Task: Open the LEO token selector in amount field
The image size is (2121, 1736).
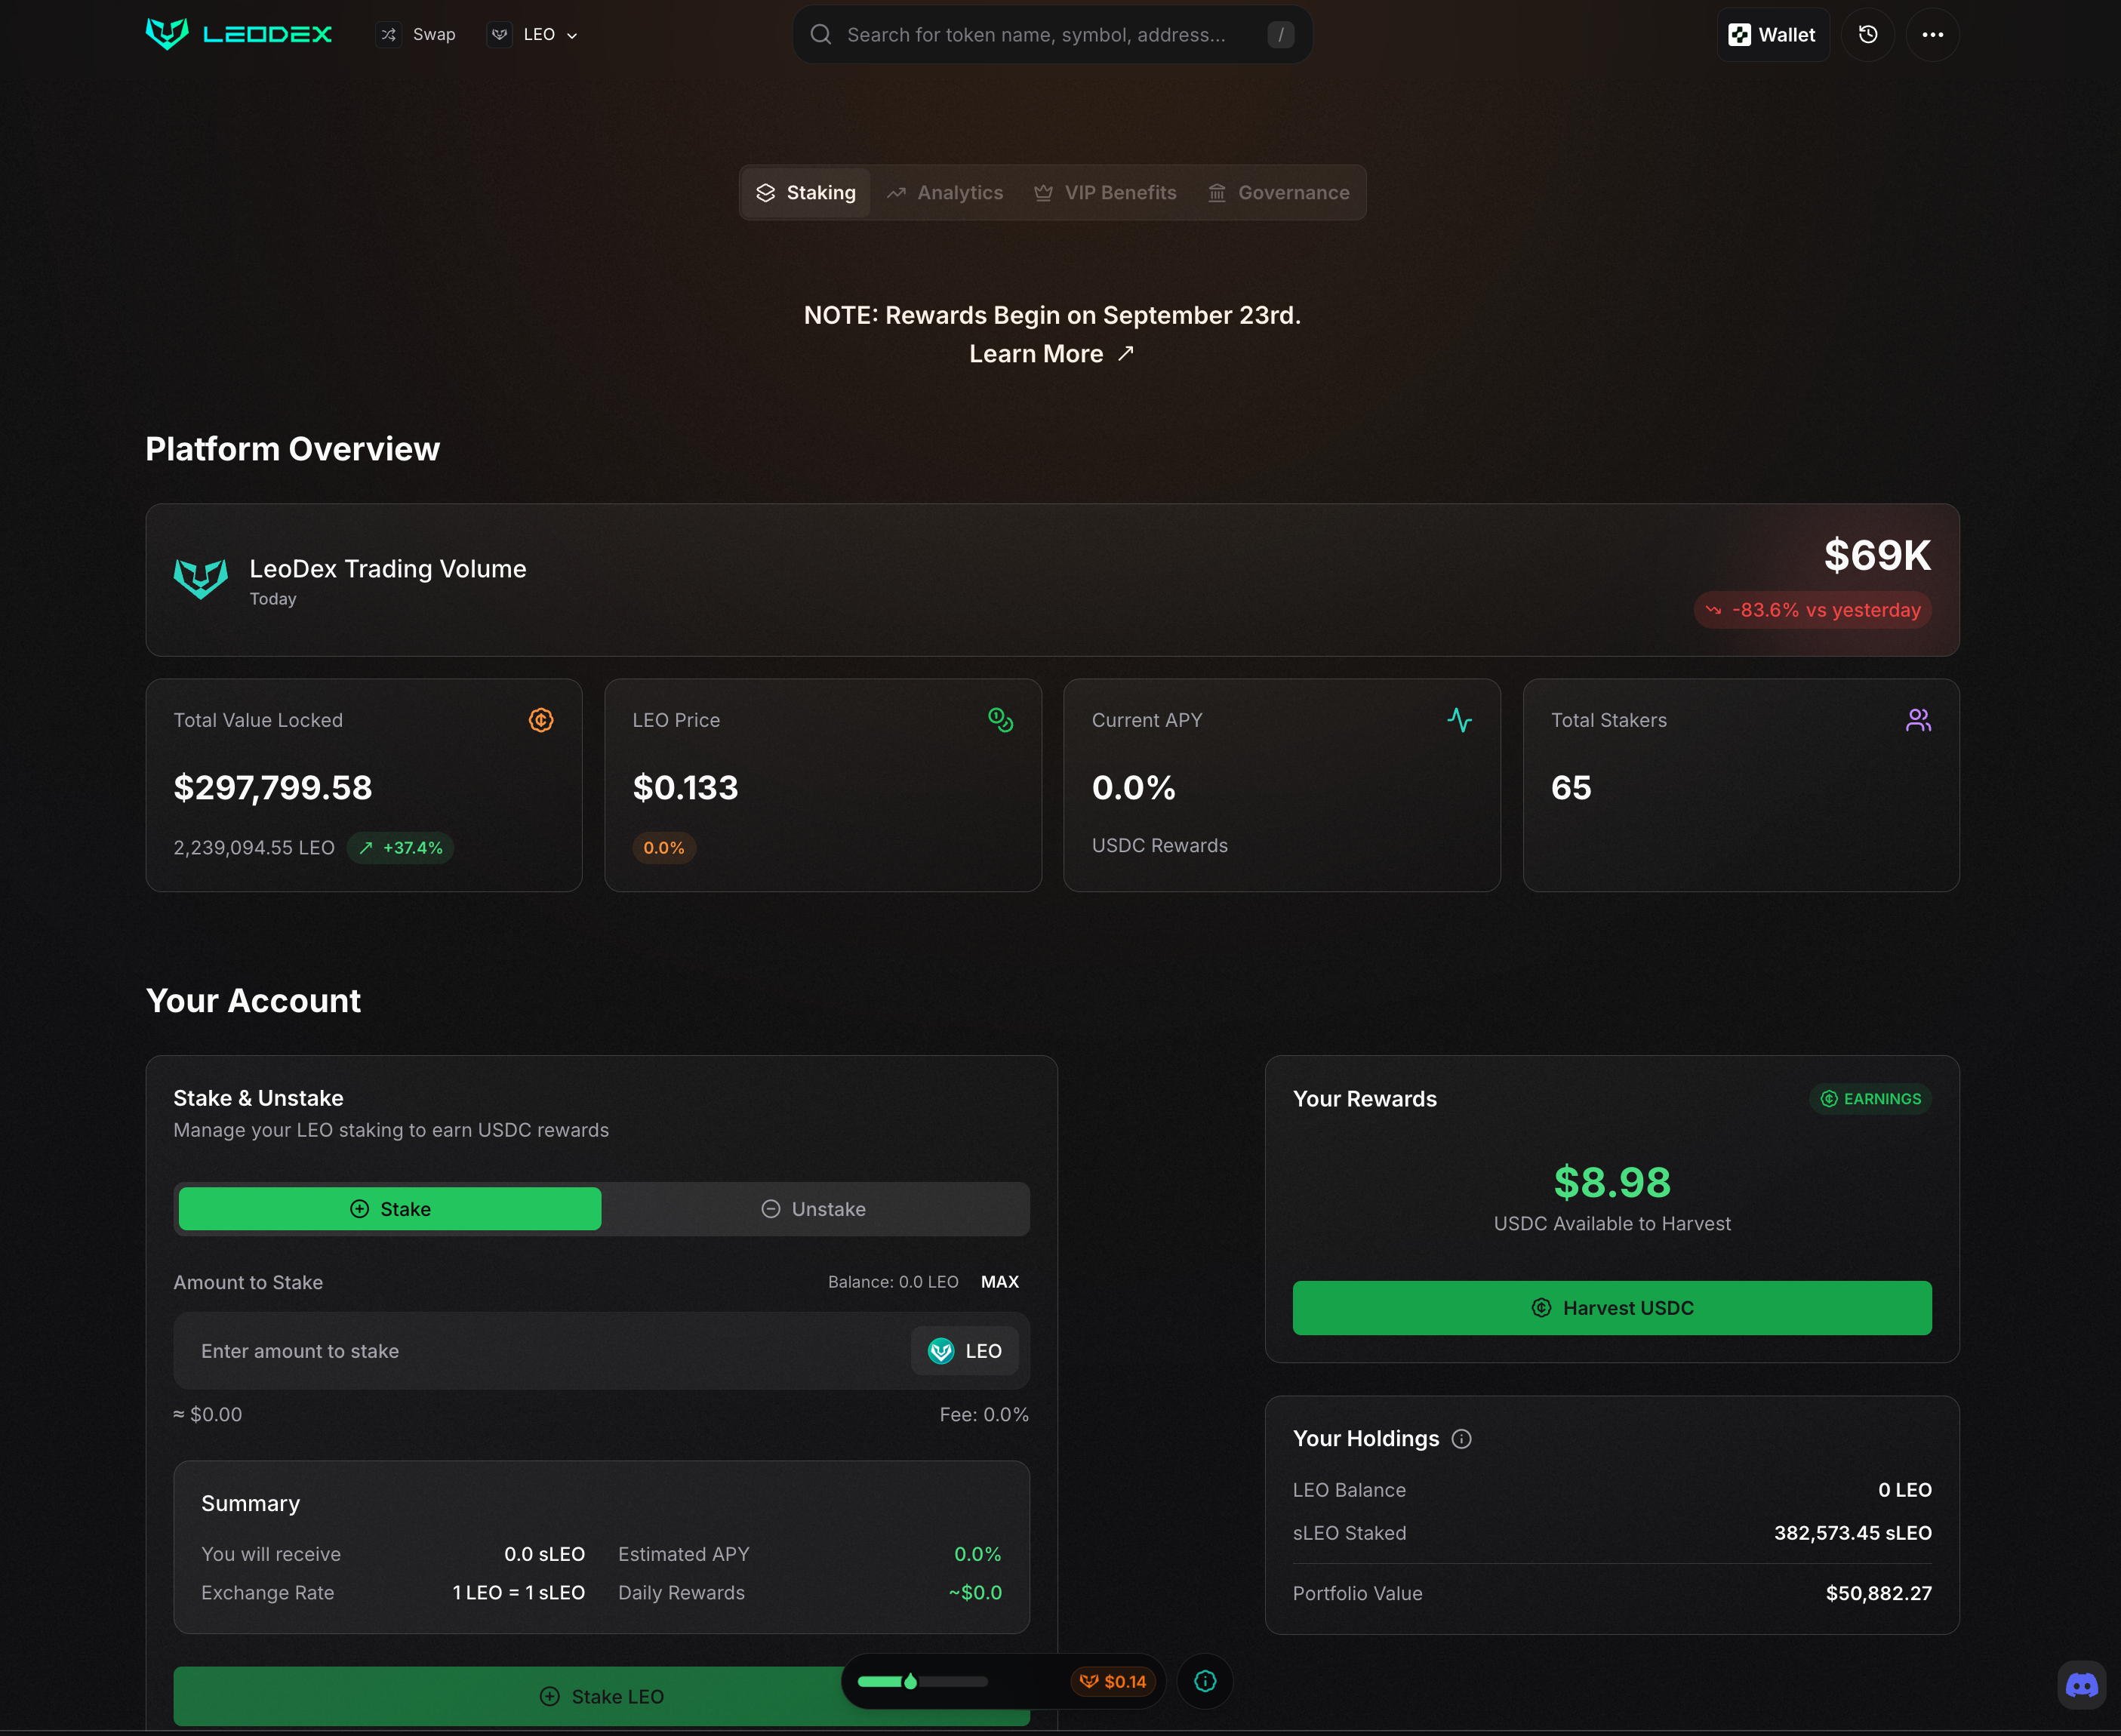Action: [964, 1351]
